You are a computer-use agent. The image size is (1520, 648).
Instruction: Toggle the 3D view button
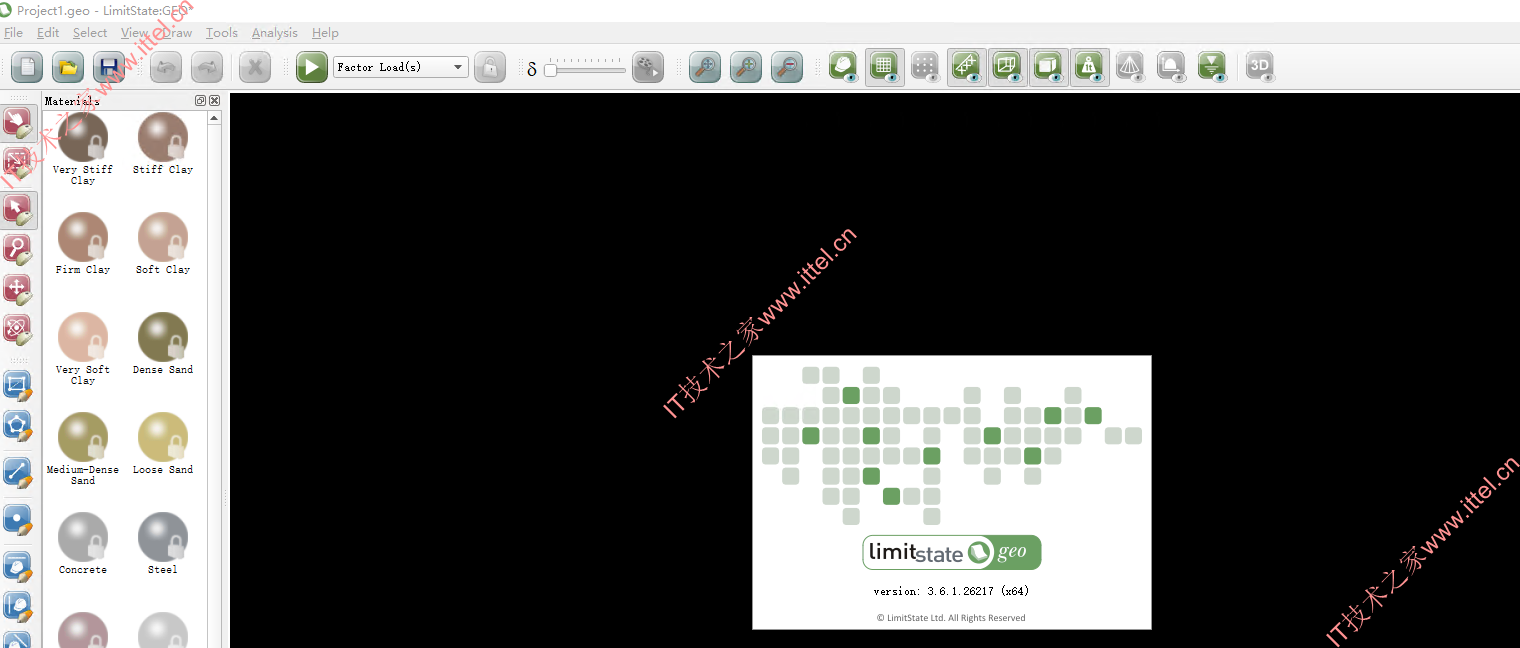[x=1261, y=67]
